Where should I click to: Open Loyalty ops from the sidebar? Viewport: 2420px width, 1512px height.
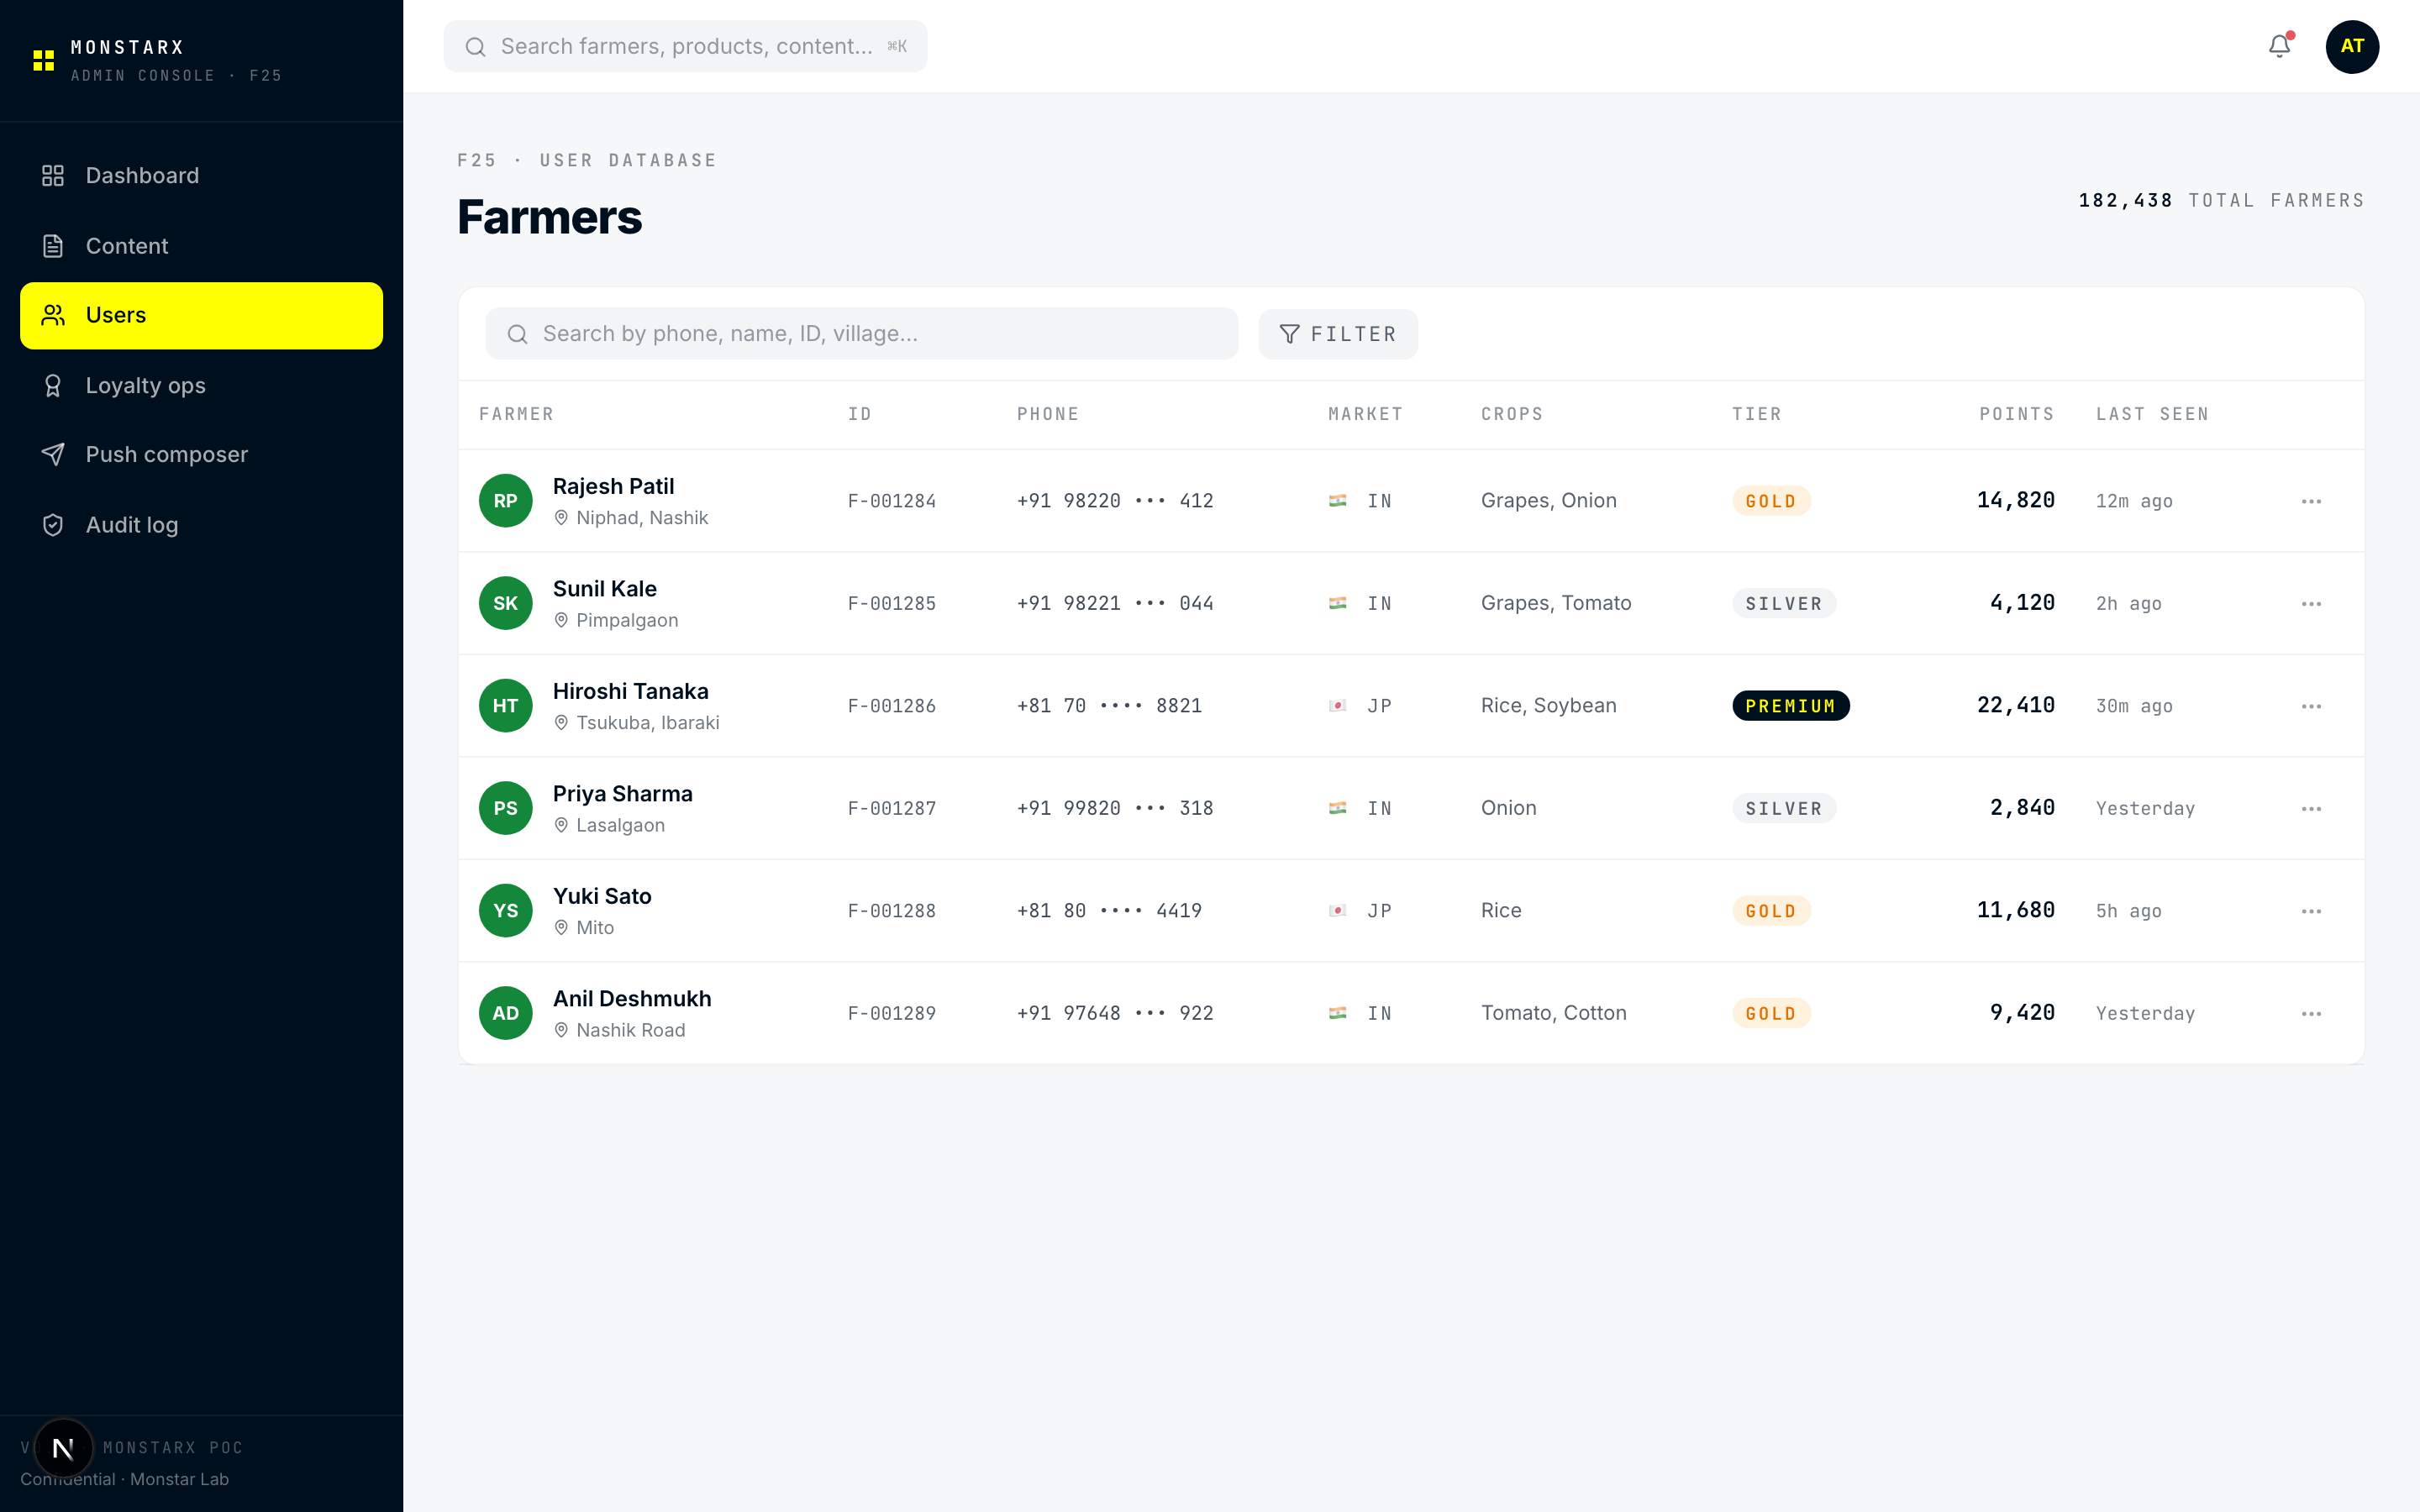(x=145, y=385)
